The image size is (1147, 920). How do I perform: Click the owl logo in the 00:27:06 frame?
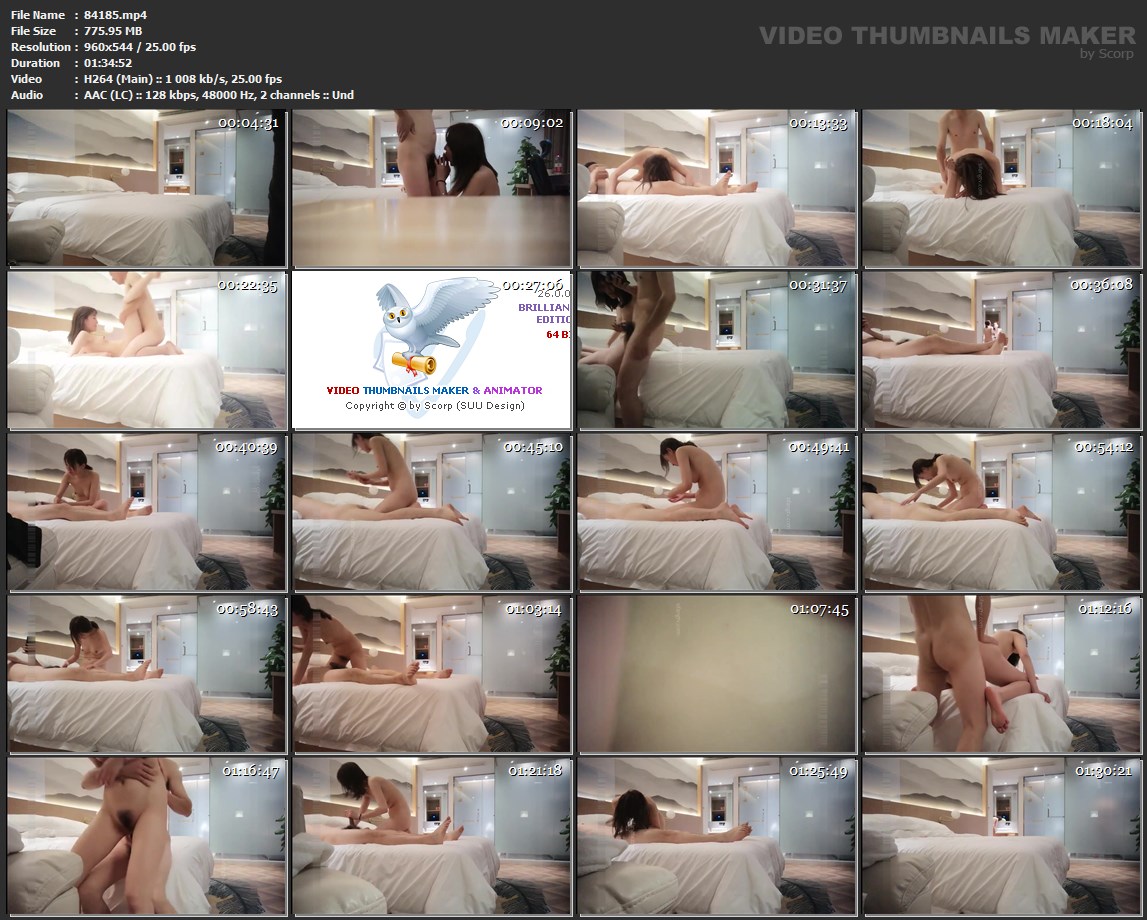tap(437, 325)
